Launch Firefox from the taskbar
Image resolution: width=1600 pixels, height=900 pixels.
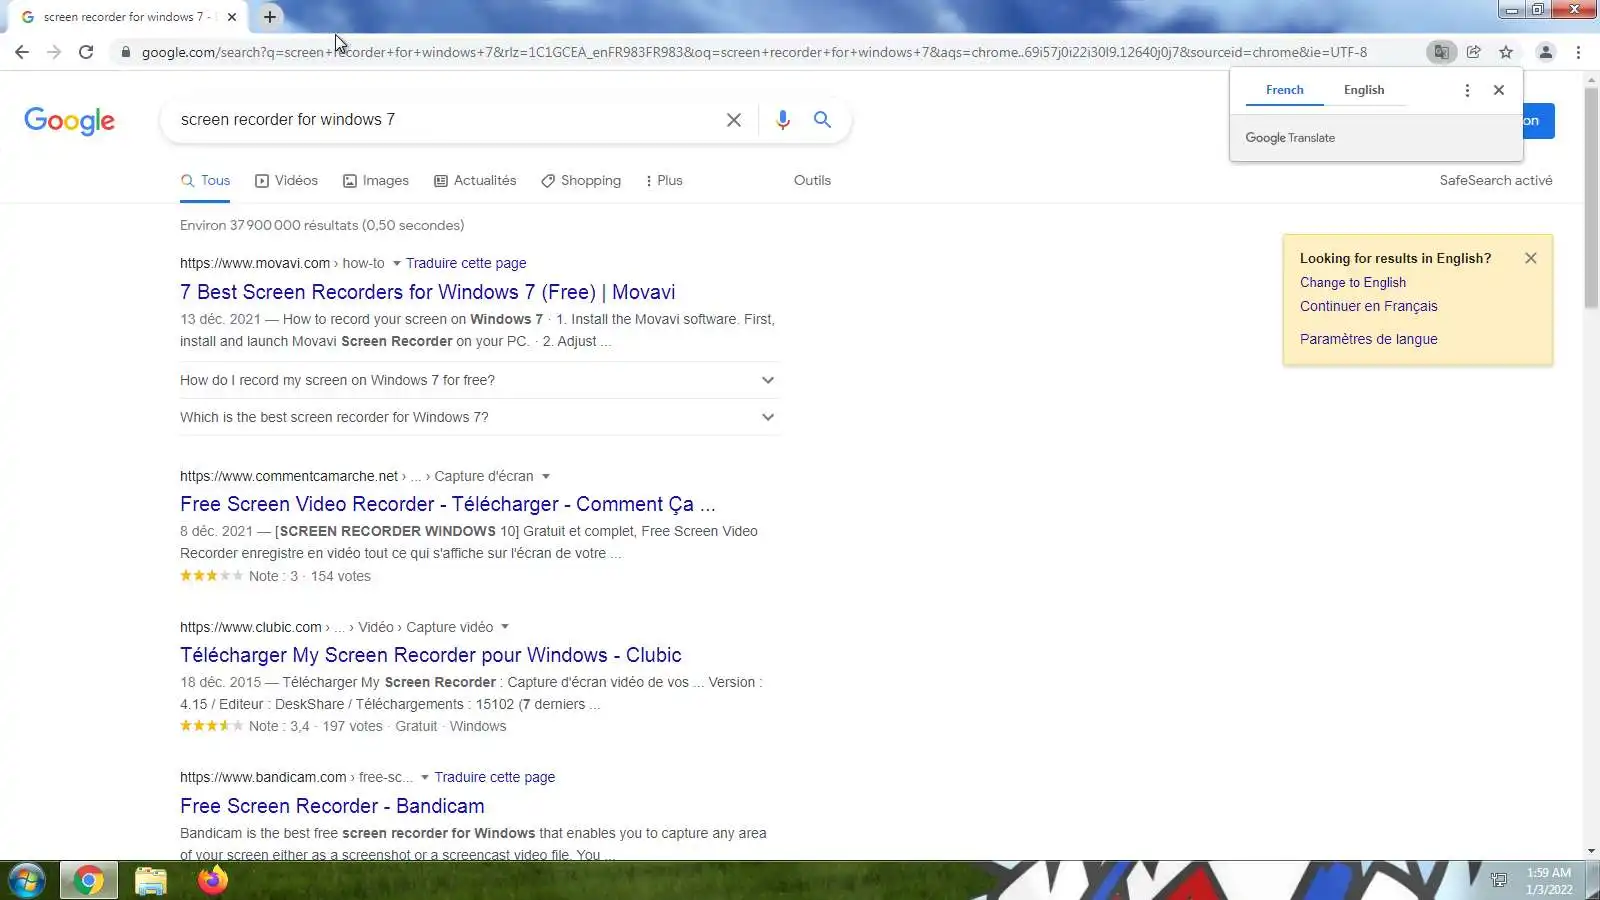pos(212,881)
